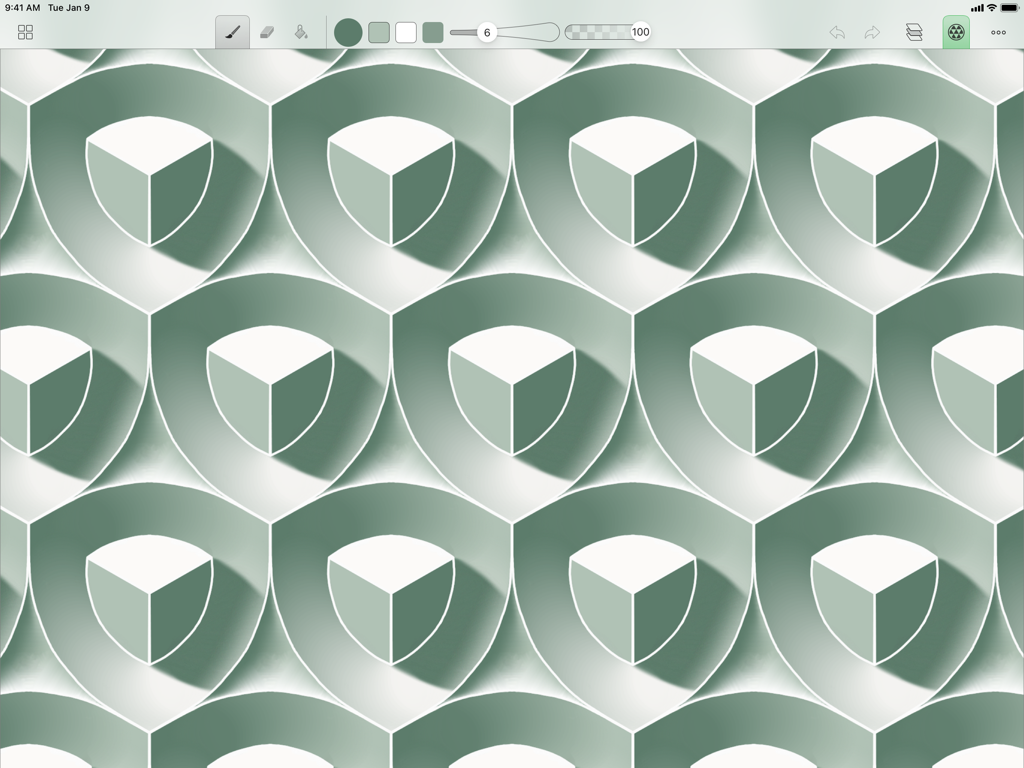The height and width of the screenshot is (768, 1024).
Task: Open the Layers panel
Action: pyautogui.click(x=914, y=32)
